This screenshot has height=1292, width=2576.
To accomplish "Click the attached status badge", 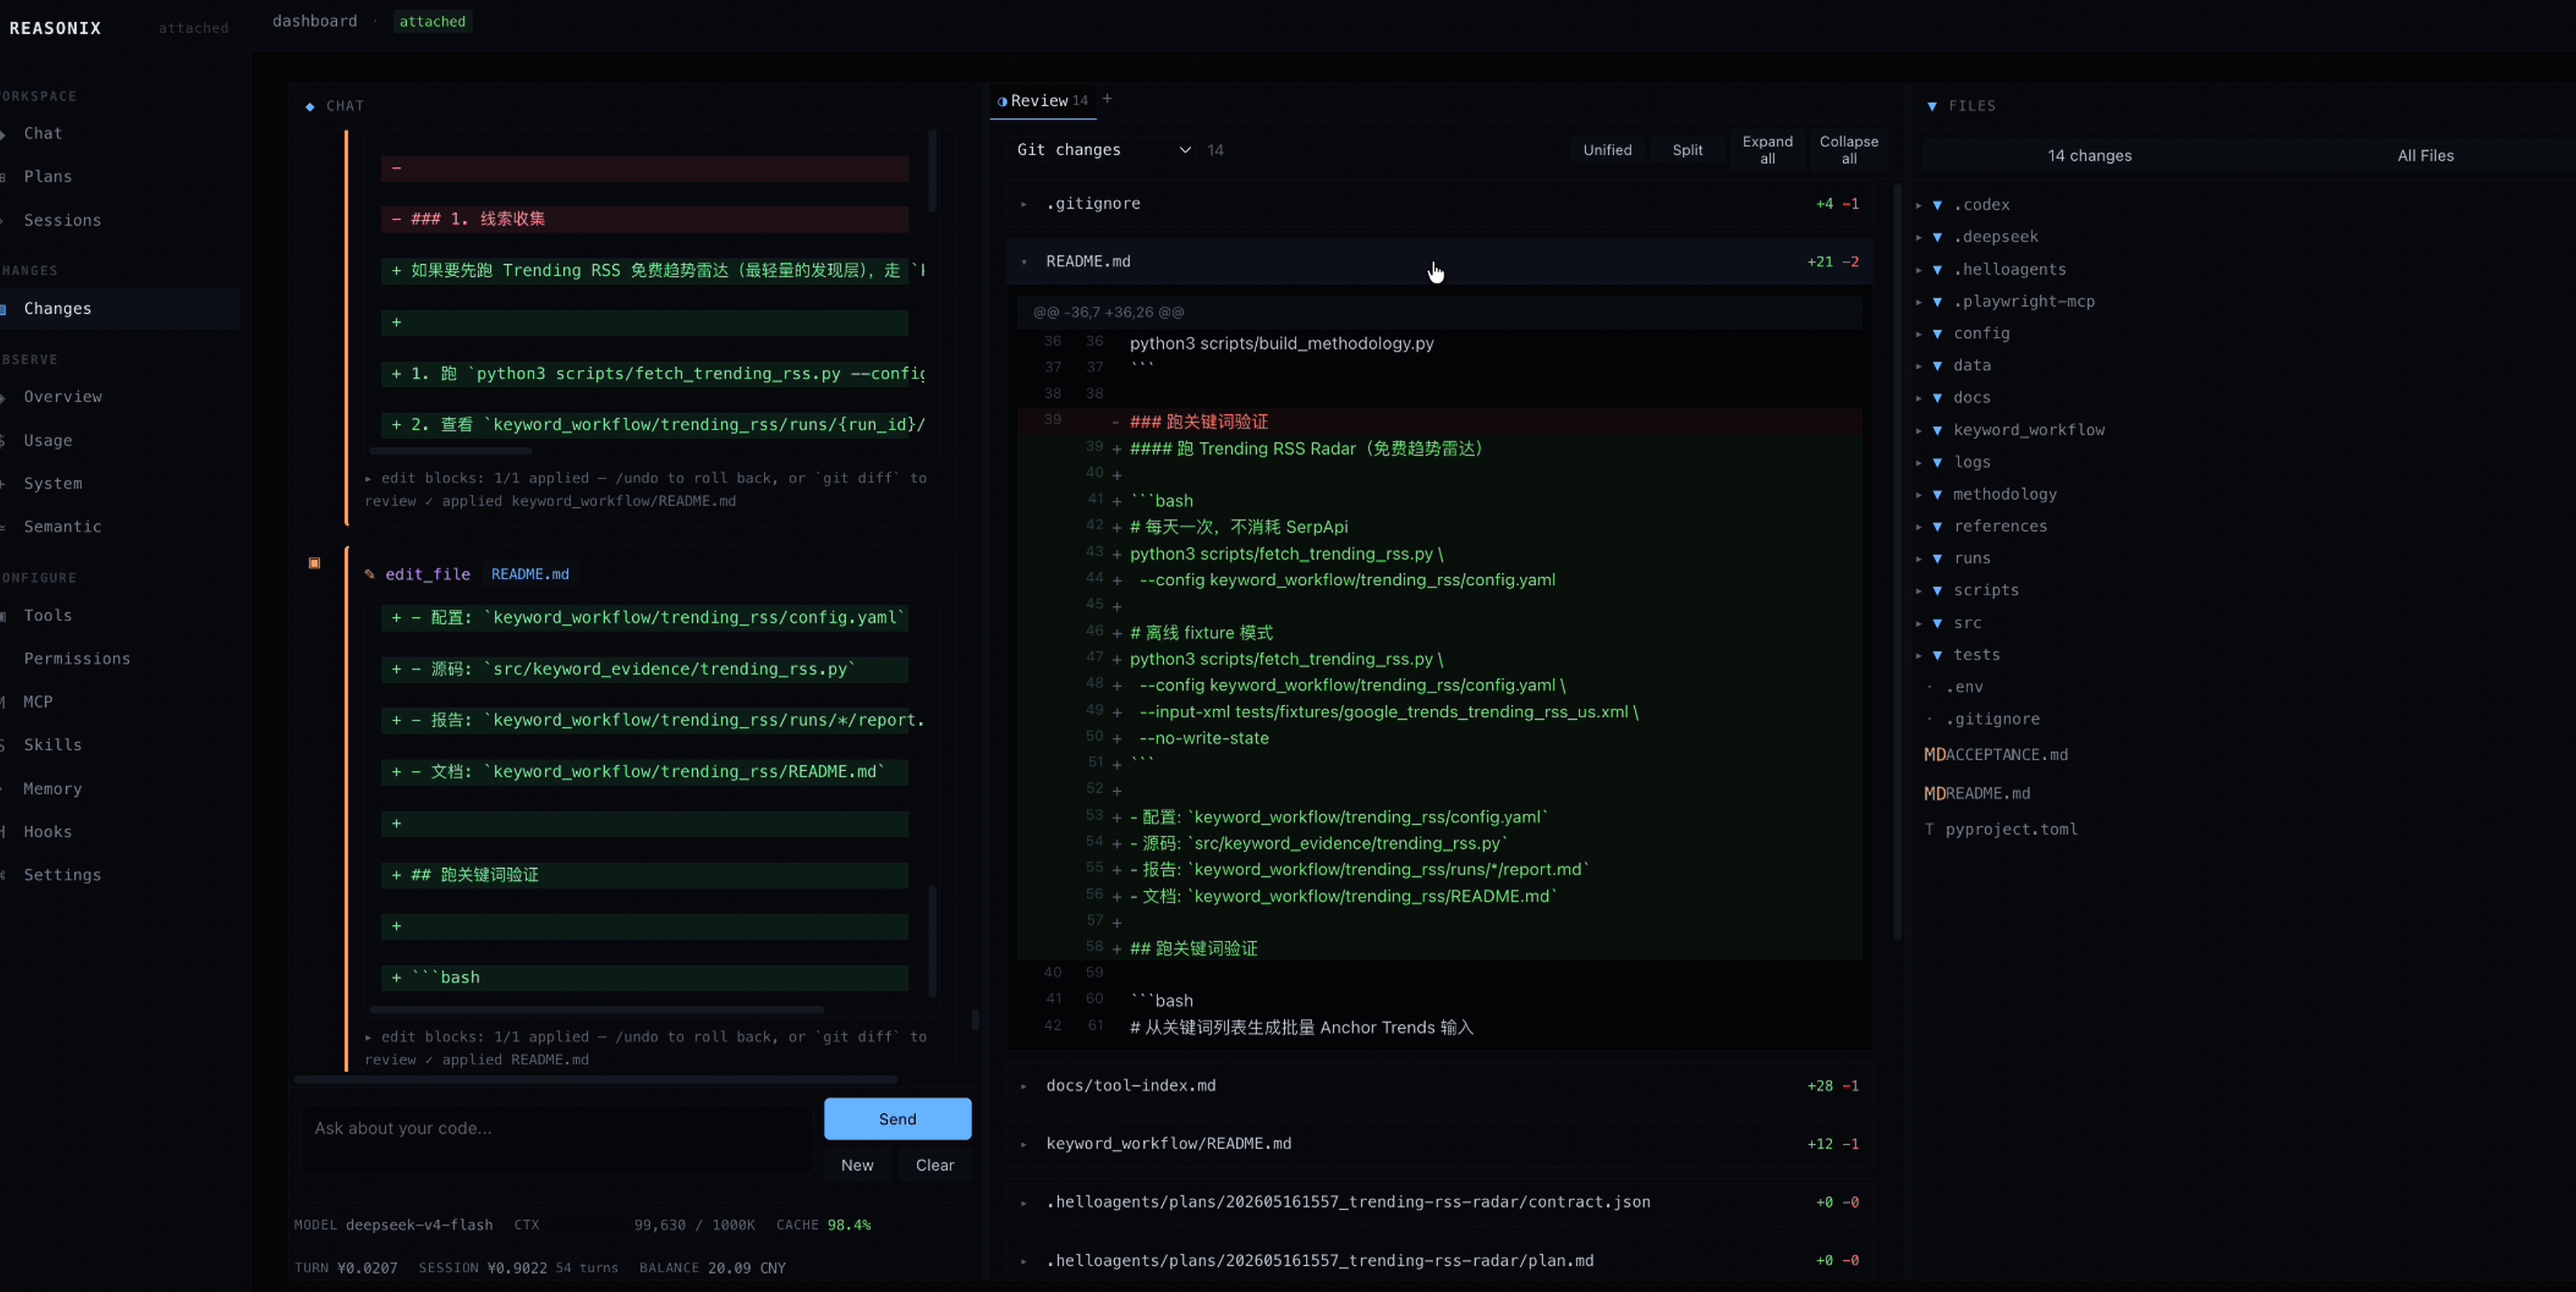I will 432,21.
